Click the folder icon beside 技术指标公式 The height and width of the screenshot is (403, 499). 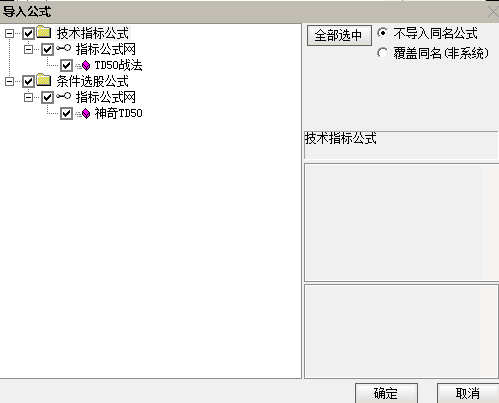(x=44, y=32)
